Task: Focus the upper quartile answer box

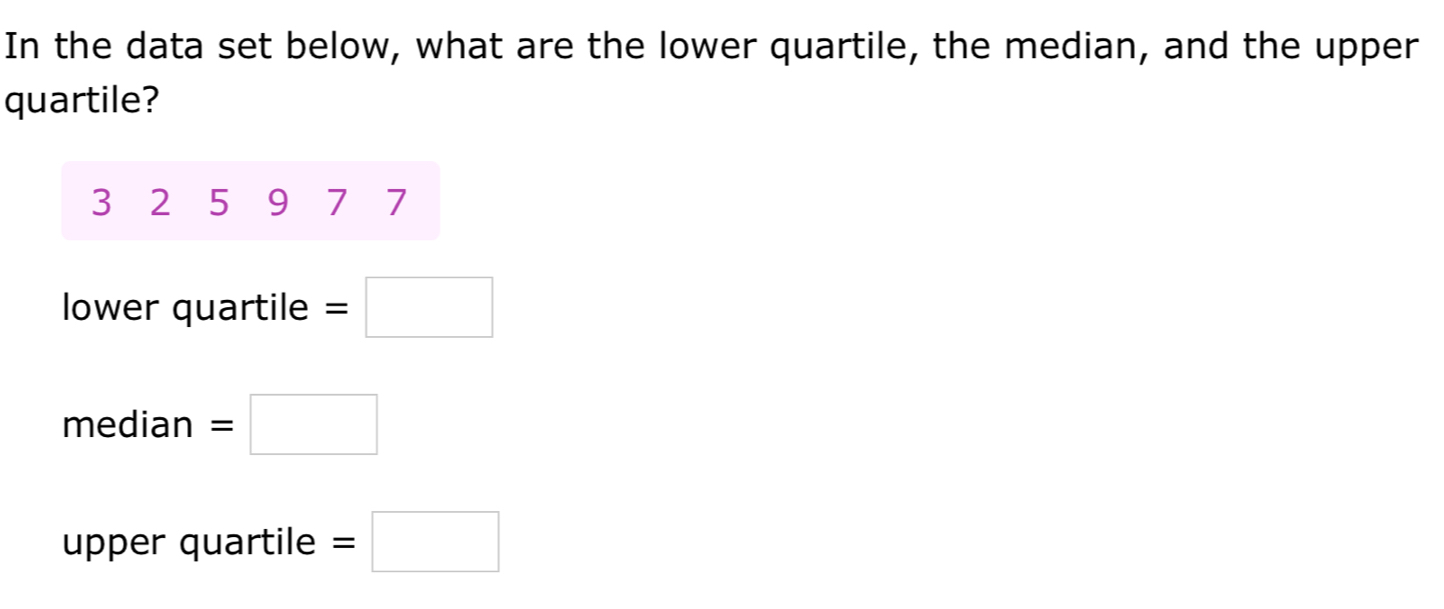Action: (435, 542)
